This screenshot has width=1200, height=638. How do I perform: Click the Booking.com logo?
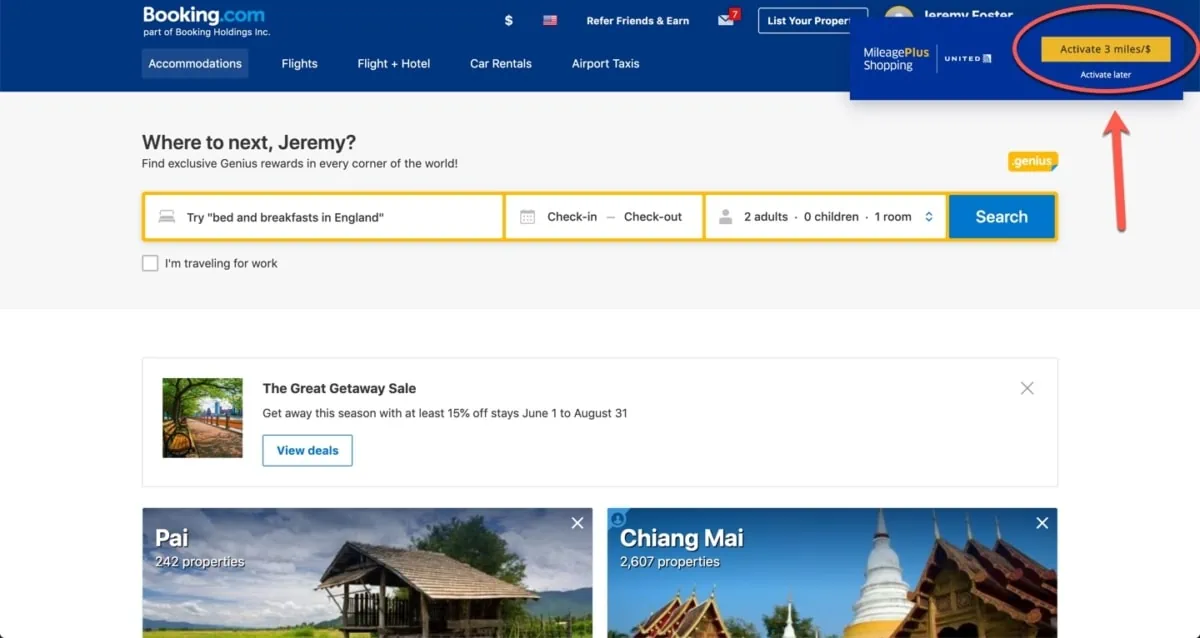(x=203, y=15)
